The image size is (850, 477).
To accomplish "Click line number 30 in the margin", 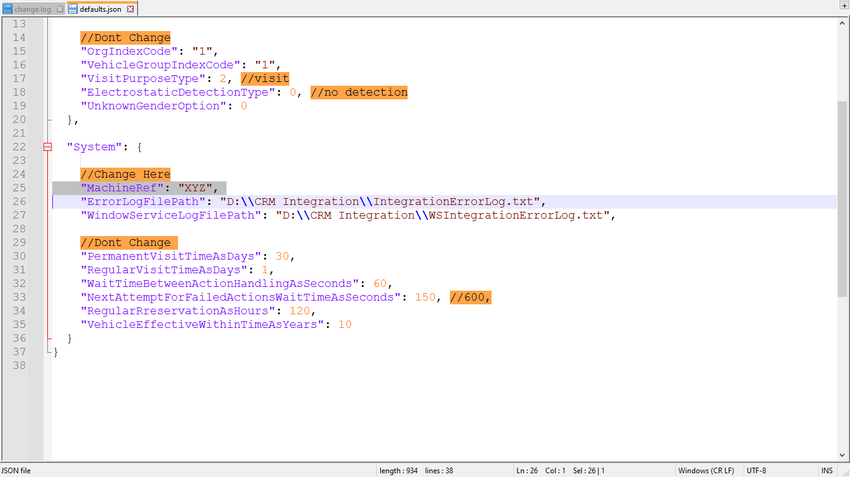I will point(18,256).
